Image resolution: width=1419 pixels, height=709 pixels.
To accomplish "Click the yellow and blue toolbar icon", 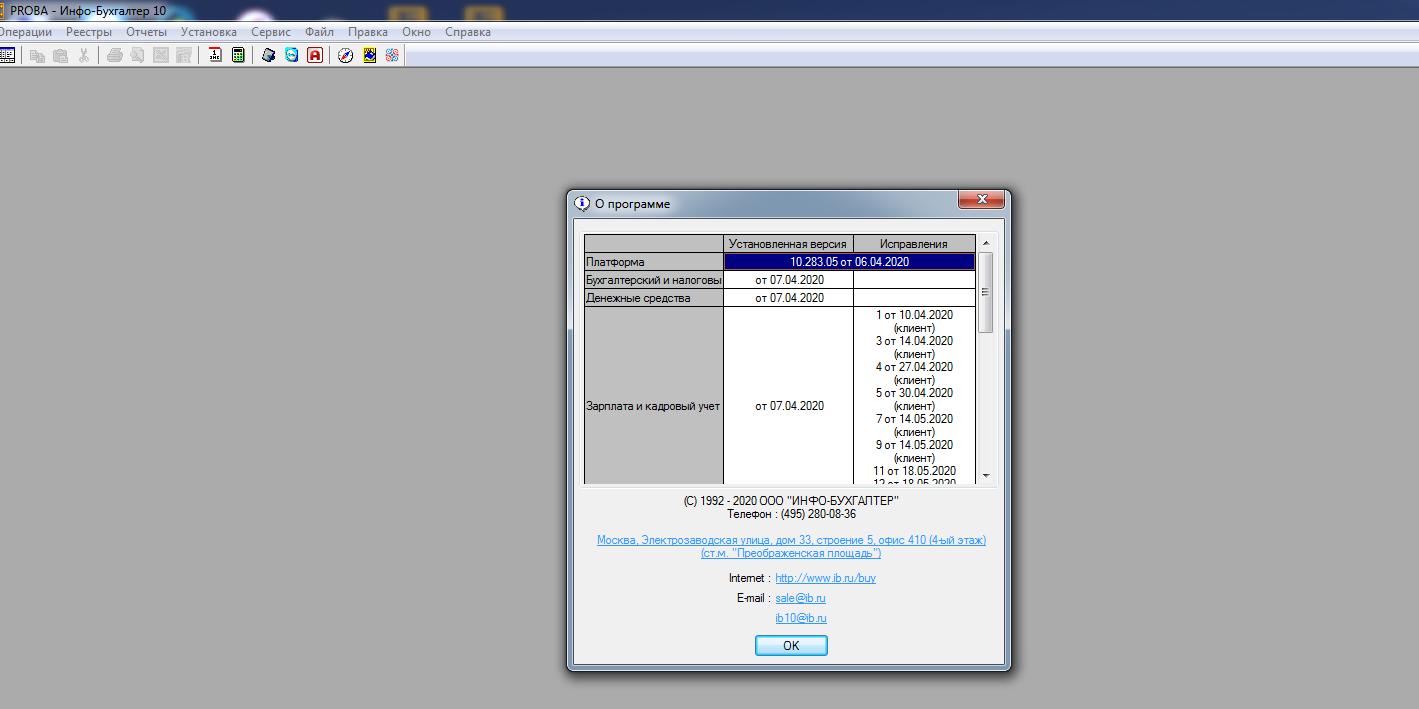I will tap(369, 56).
